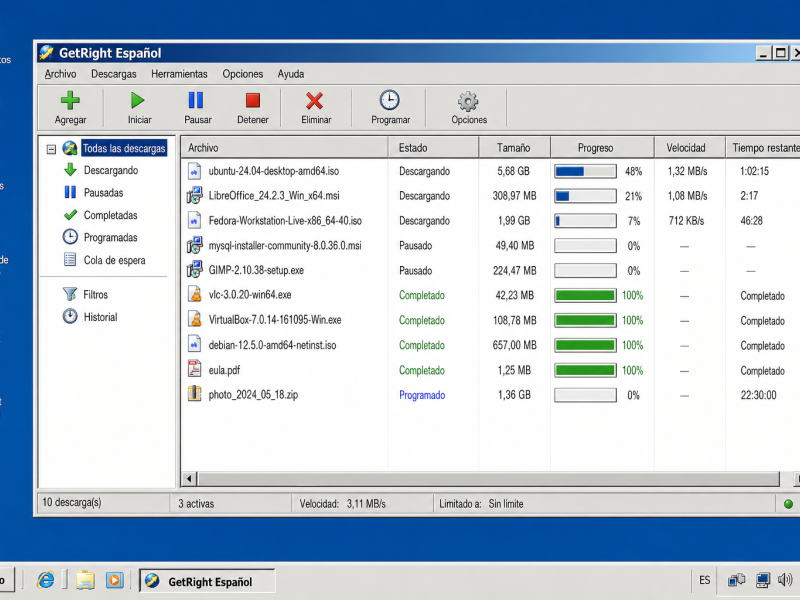Screen dimensions: 800x600
Task: Open the Programar clock toolbar icon
Action: 389,101
